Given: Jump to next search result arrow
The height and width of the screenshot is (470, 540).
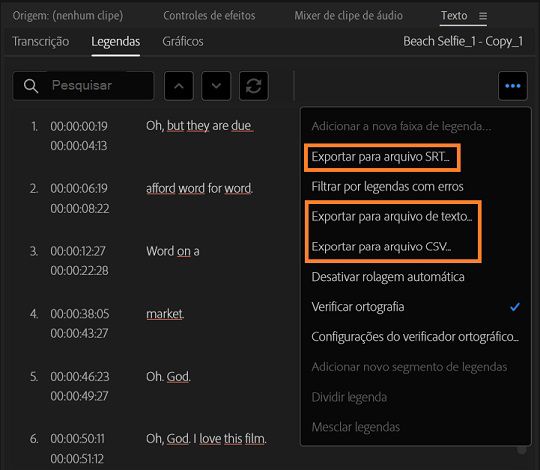Looking at the screenshot, I should pyautogui.click(x=216, y=86).
